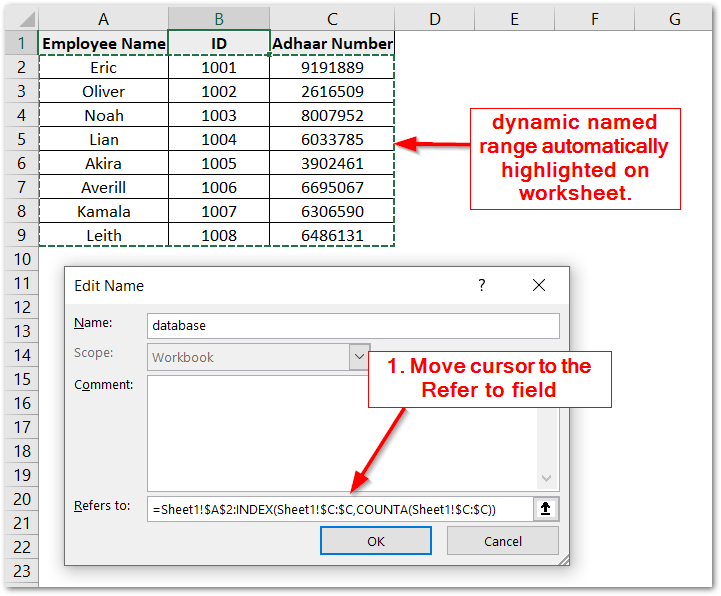Open the Scope dropdown arrow
Viewport: 721px width, 596px height.
359,357
